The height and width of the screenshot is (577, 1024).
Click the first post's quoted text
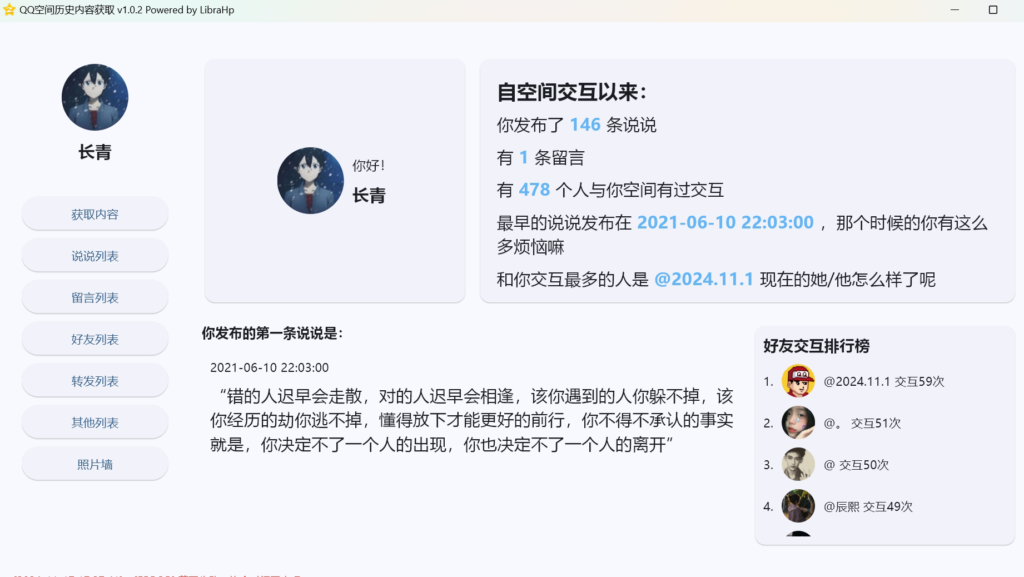(x=470, y=420)
